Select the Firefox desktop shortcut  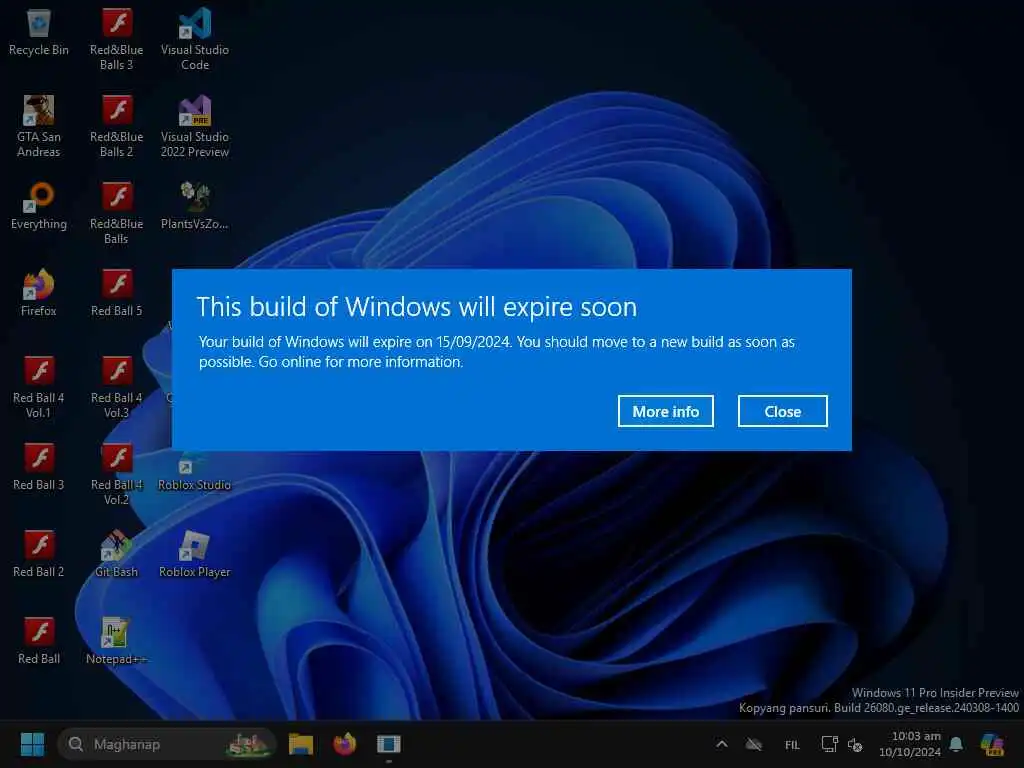pyautogui.click(x=39, y=292)
